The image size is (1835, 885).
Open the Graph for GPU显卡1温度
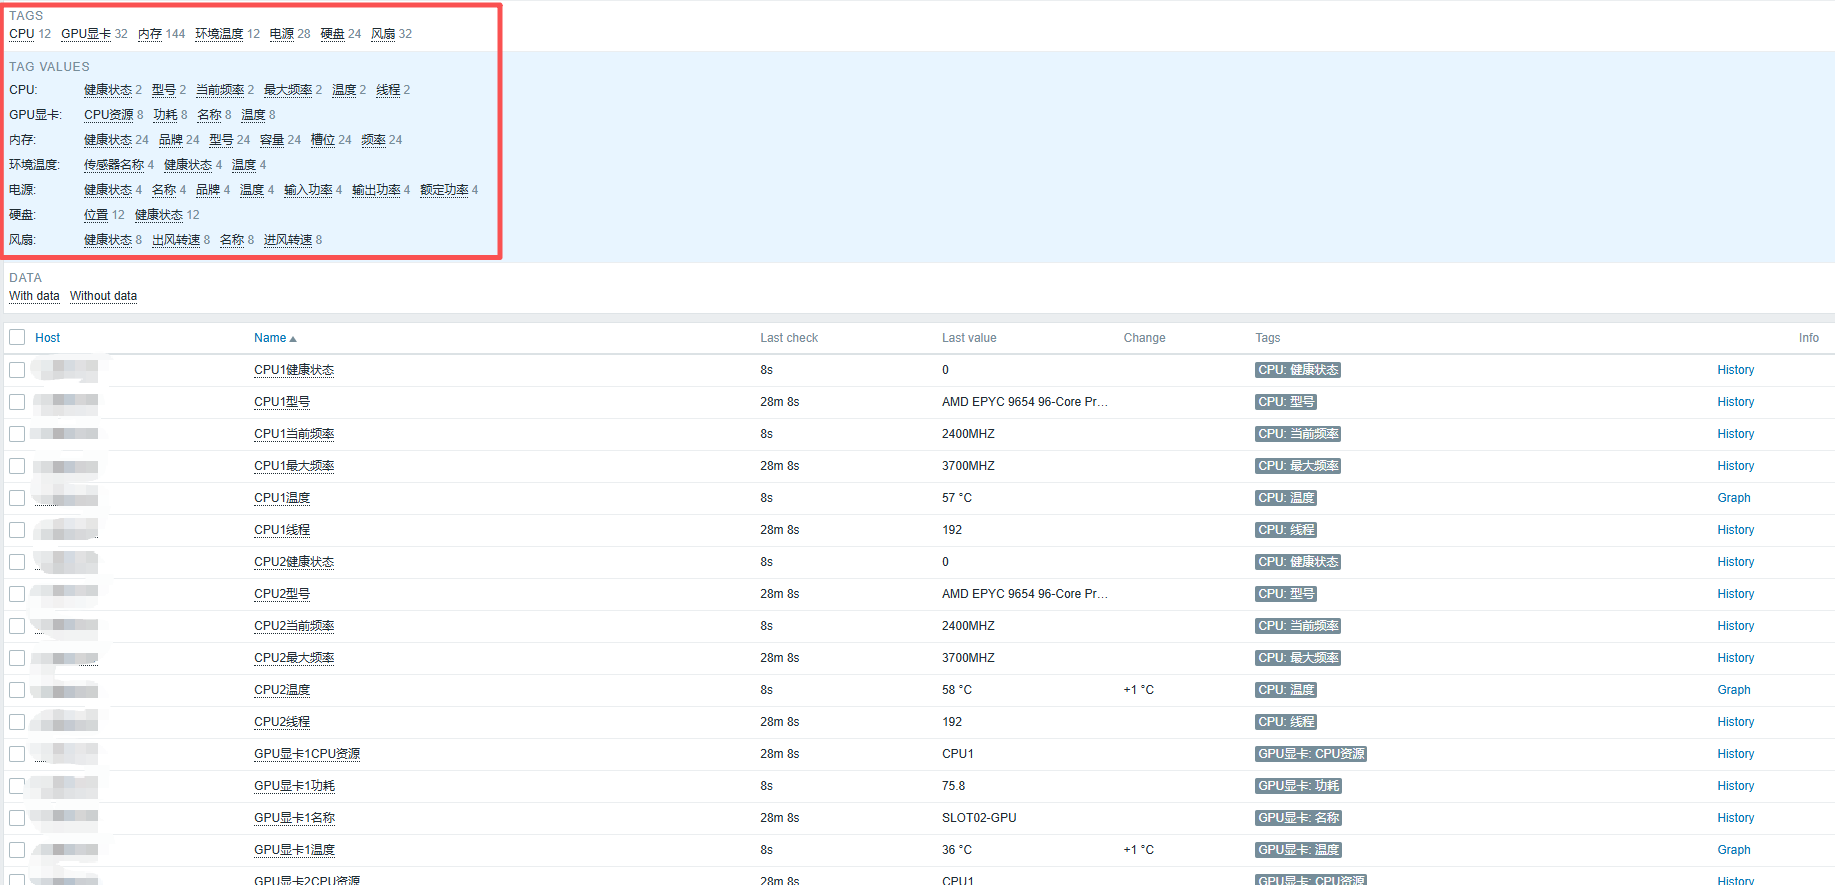(1733, 850)
